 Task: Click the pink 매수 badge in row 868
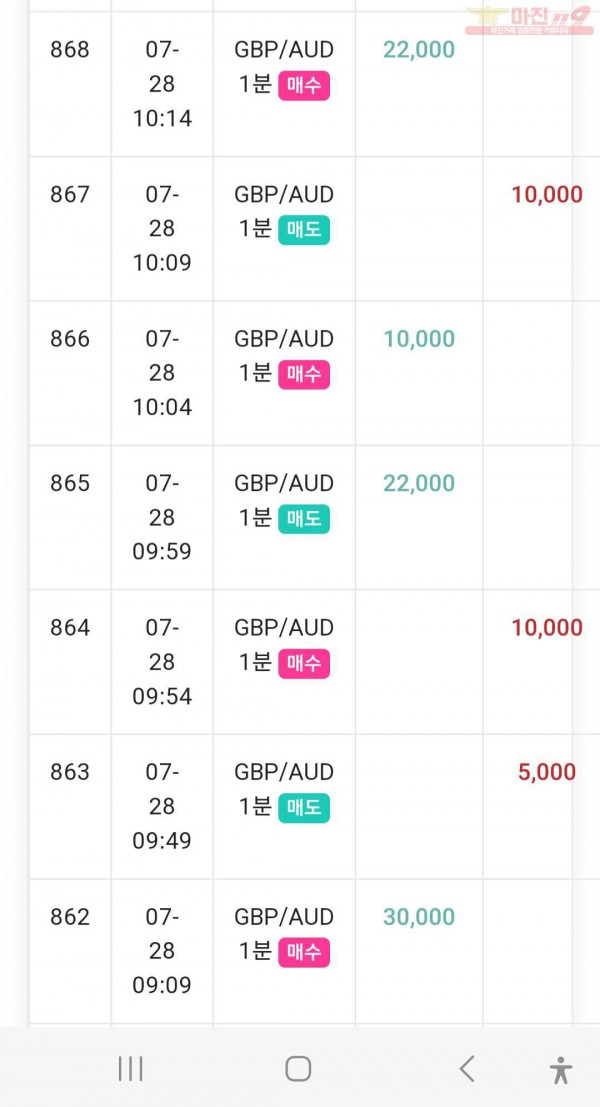[x=304, y=86]
